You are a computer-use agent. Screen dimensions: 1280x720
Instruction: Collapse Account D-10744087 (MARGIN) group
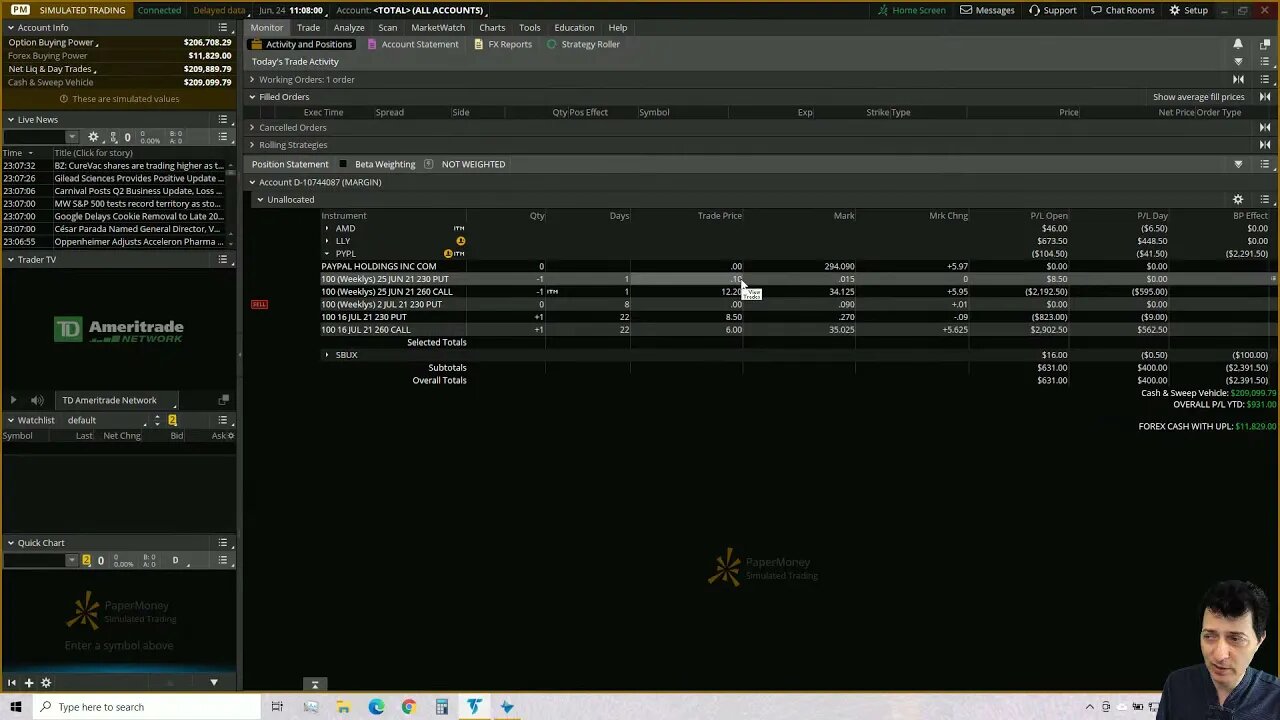click(252, 182)
